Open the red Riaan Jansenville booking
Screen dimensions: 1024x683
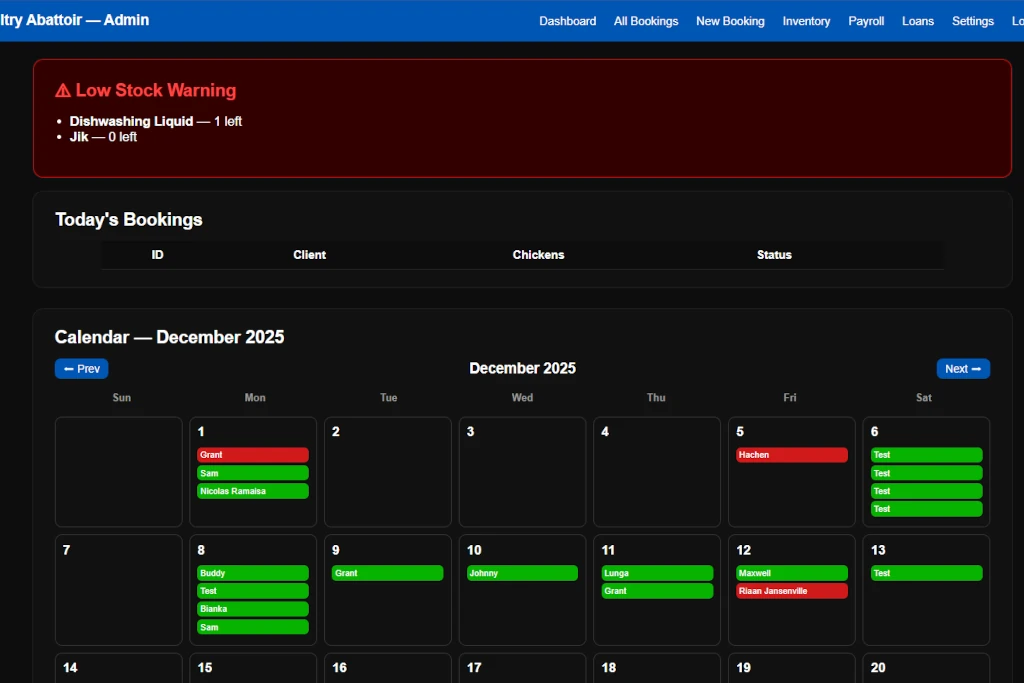(791, 591)
